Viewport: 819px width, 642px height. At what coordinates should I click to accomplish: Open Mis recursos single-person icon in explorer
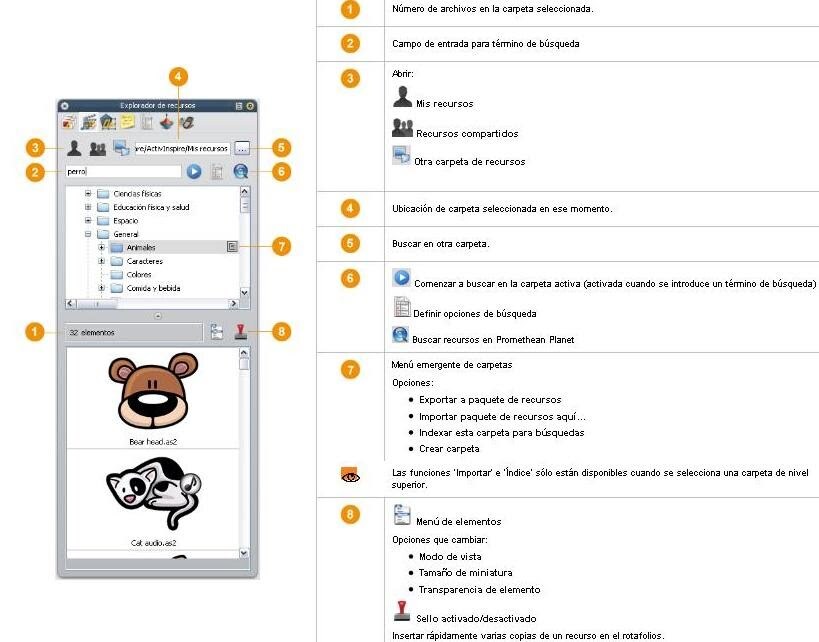coord(74,148)
